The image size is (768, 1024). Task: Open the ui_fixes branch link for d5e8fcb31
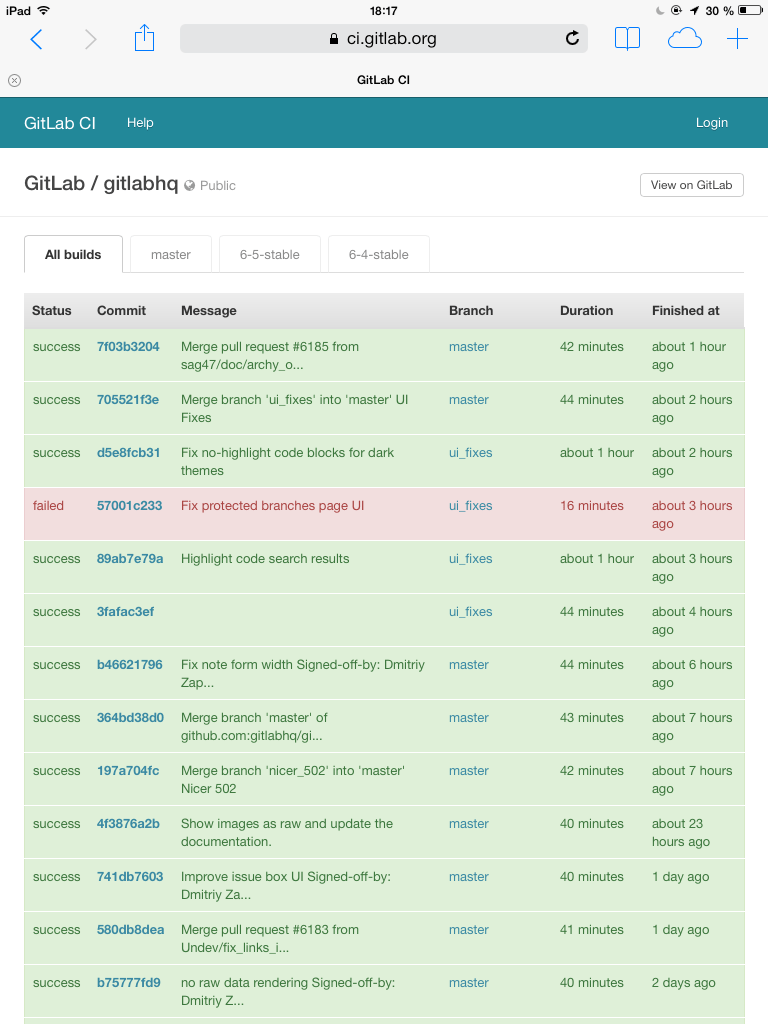(x=470, y=453)
